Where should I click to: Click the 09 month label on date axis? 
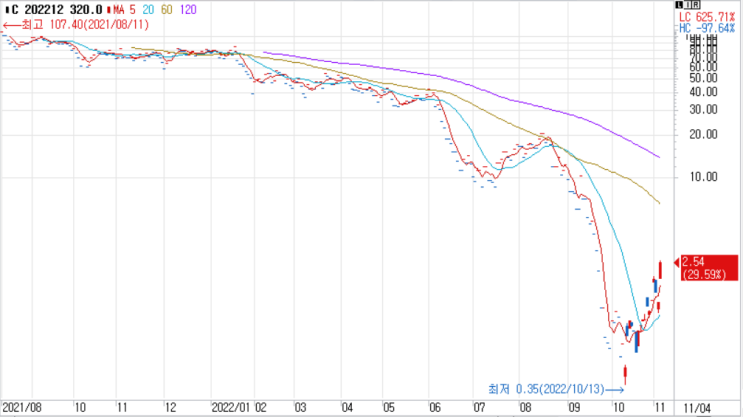574,408
